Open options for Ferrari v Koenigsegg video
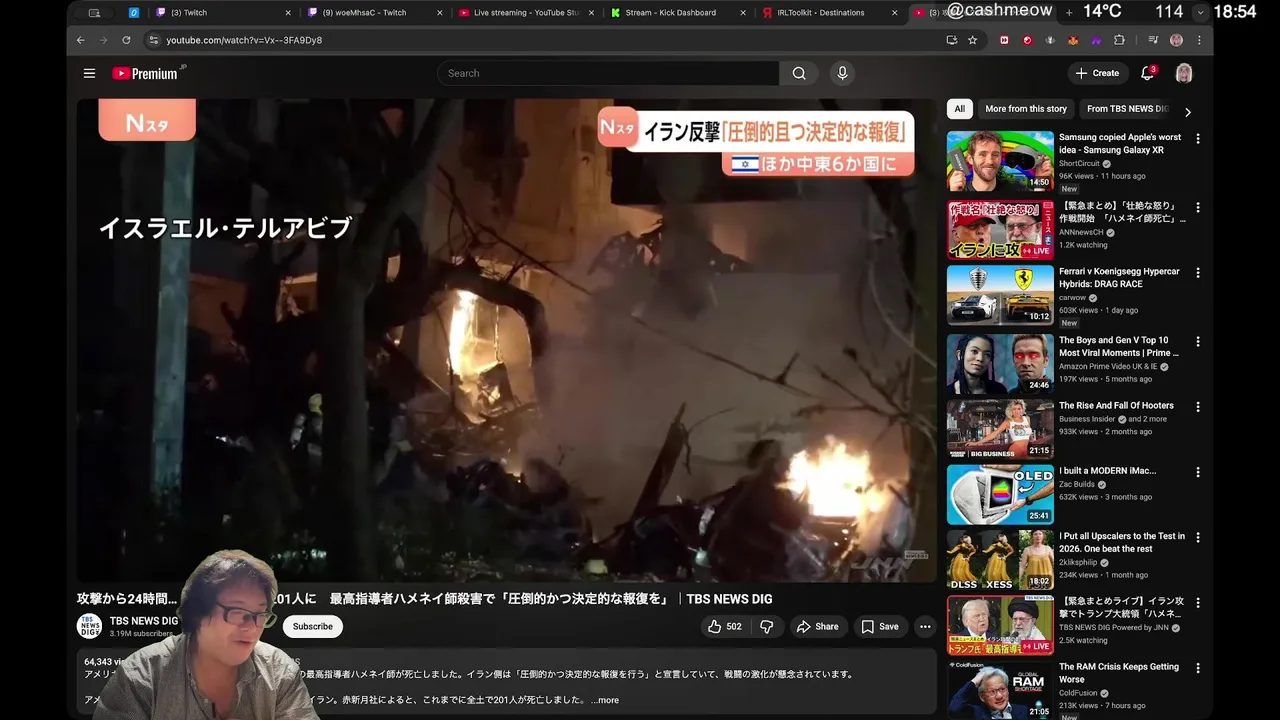1280x720 pixels. (1197, 273)
